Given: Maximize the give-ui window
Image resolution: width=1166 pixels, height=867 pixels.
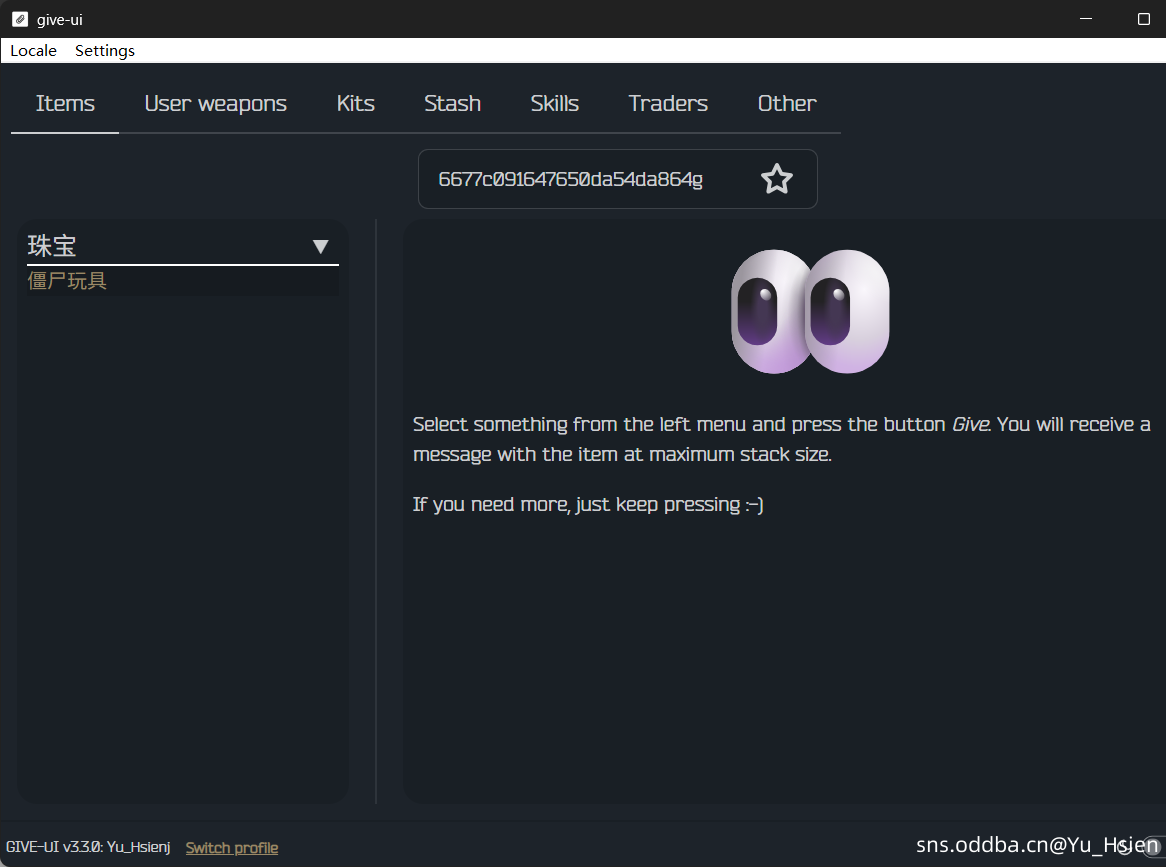Looking at the screenshot, I should tap(1143, 19).
